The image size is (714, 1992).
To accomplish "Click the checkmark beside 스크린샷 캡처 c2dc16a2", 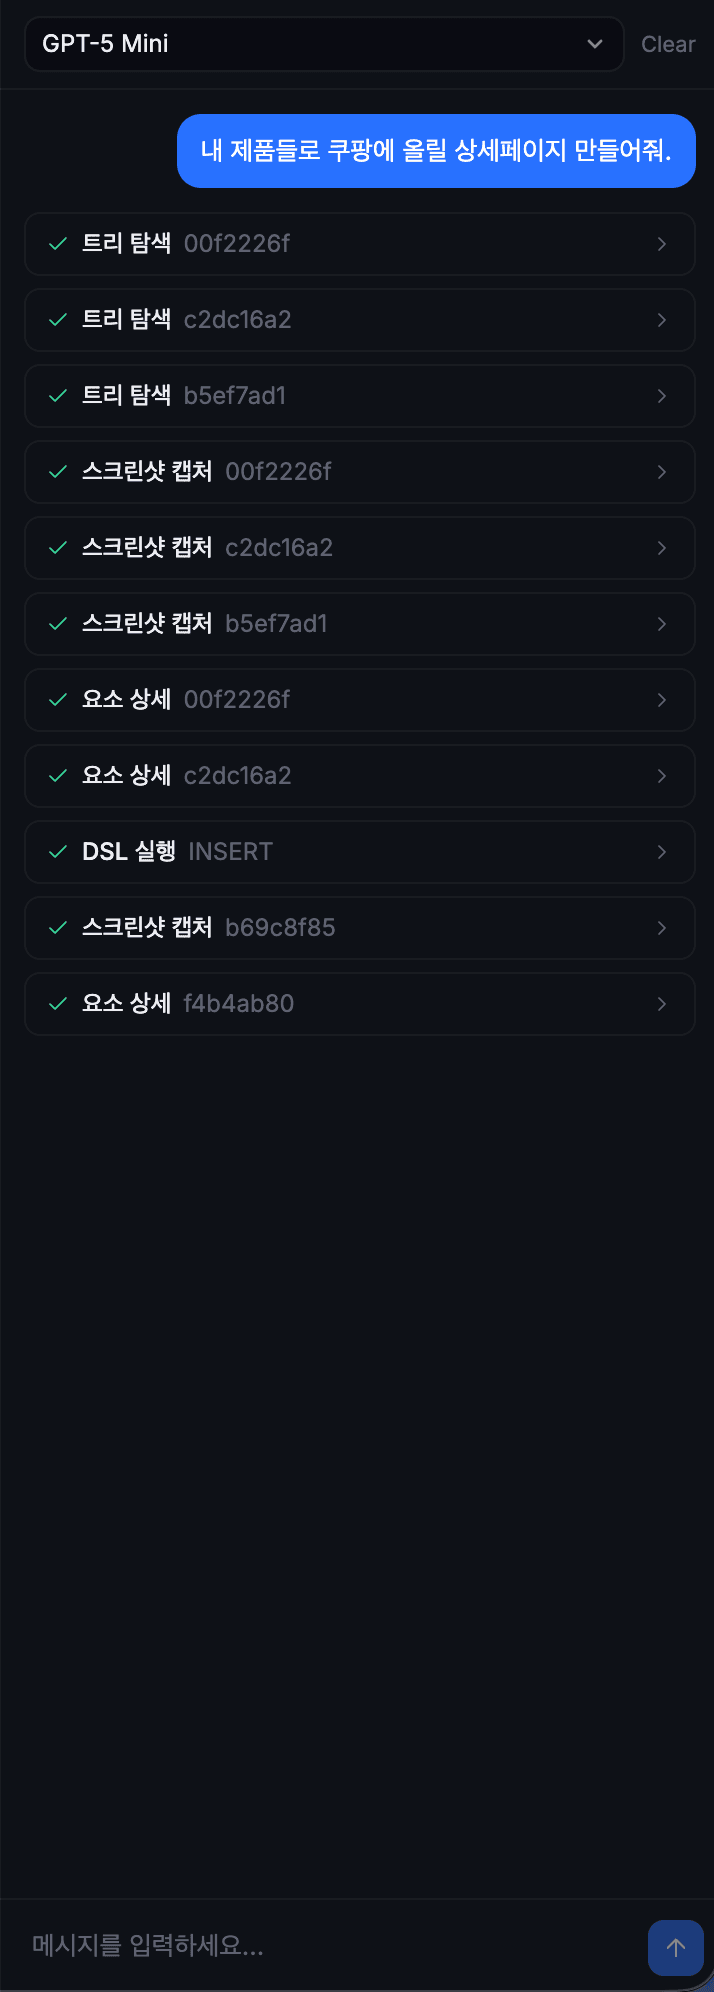I will coord(57,547).
